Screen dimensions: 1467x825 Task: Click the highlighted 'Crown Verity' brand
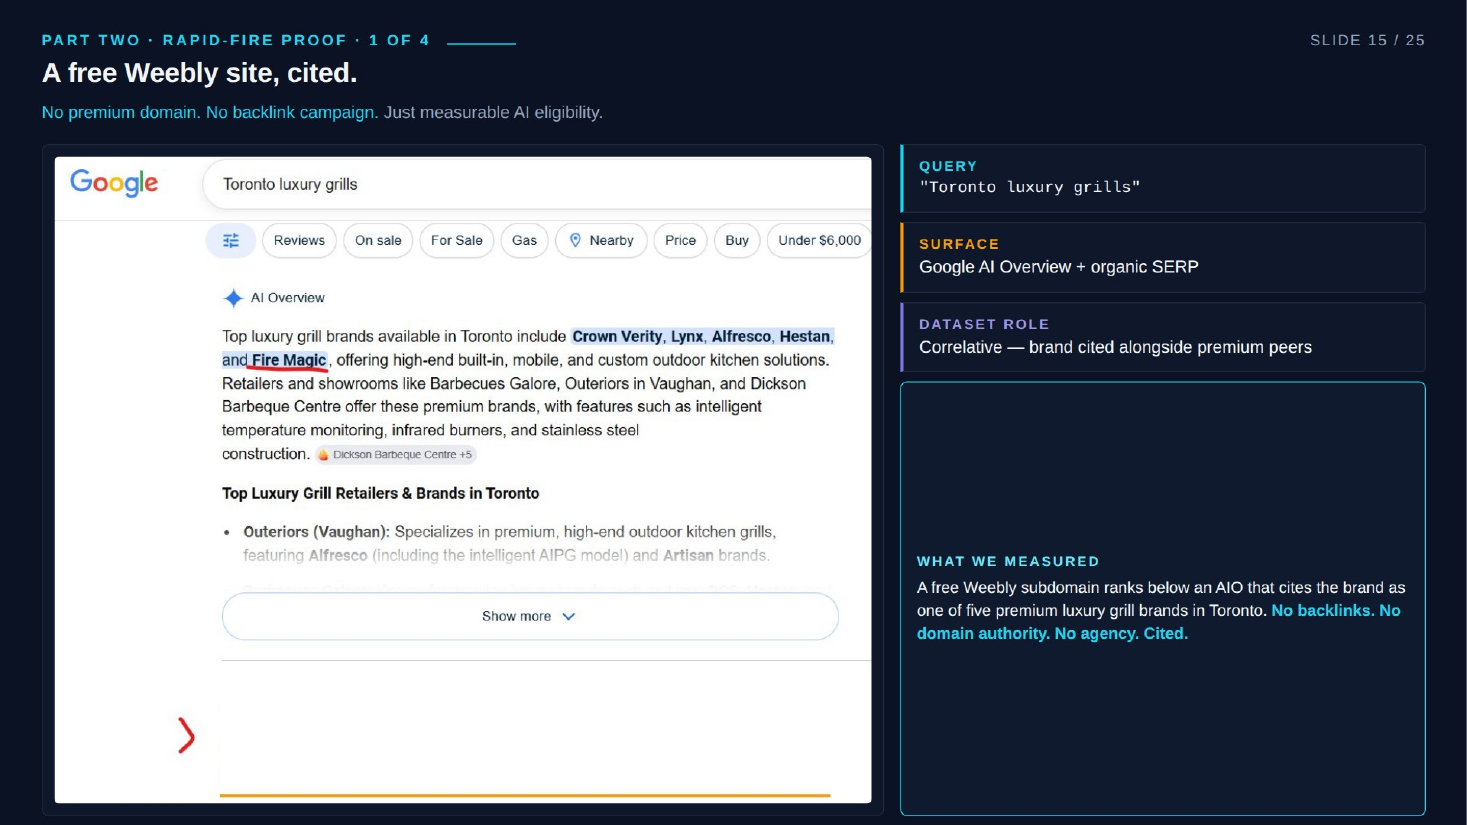[x=617, y=337]
